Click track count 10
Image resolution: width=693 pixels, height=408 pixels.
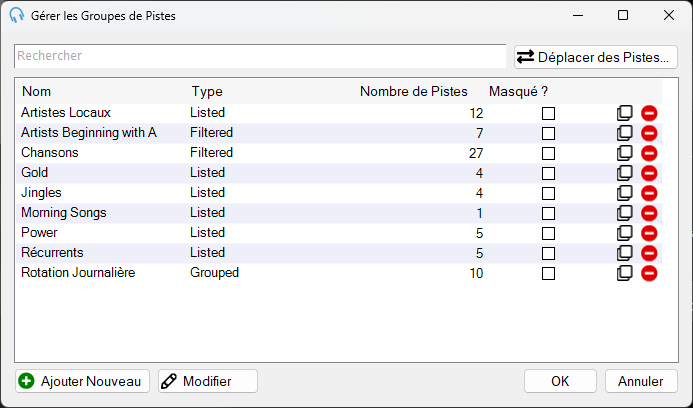click(476, 274)
